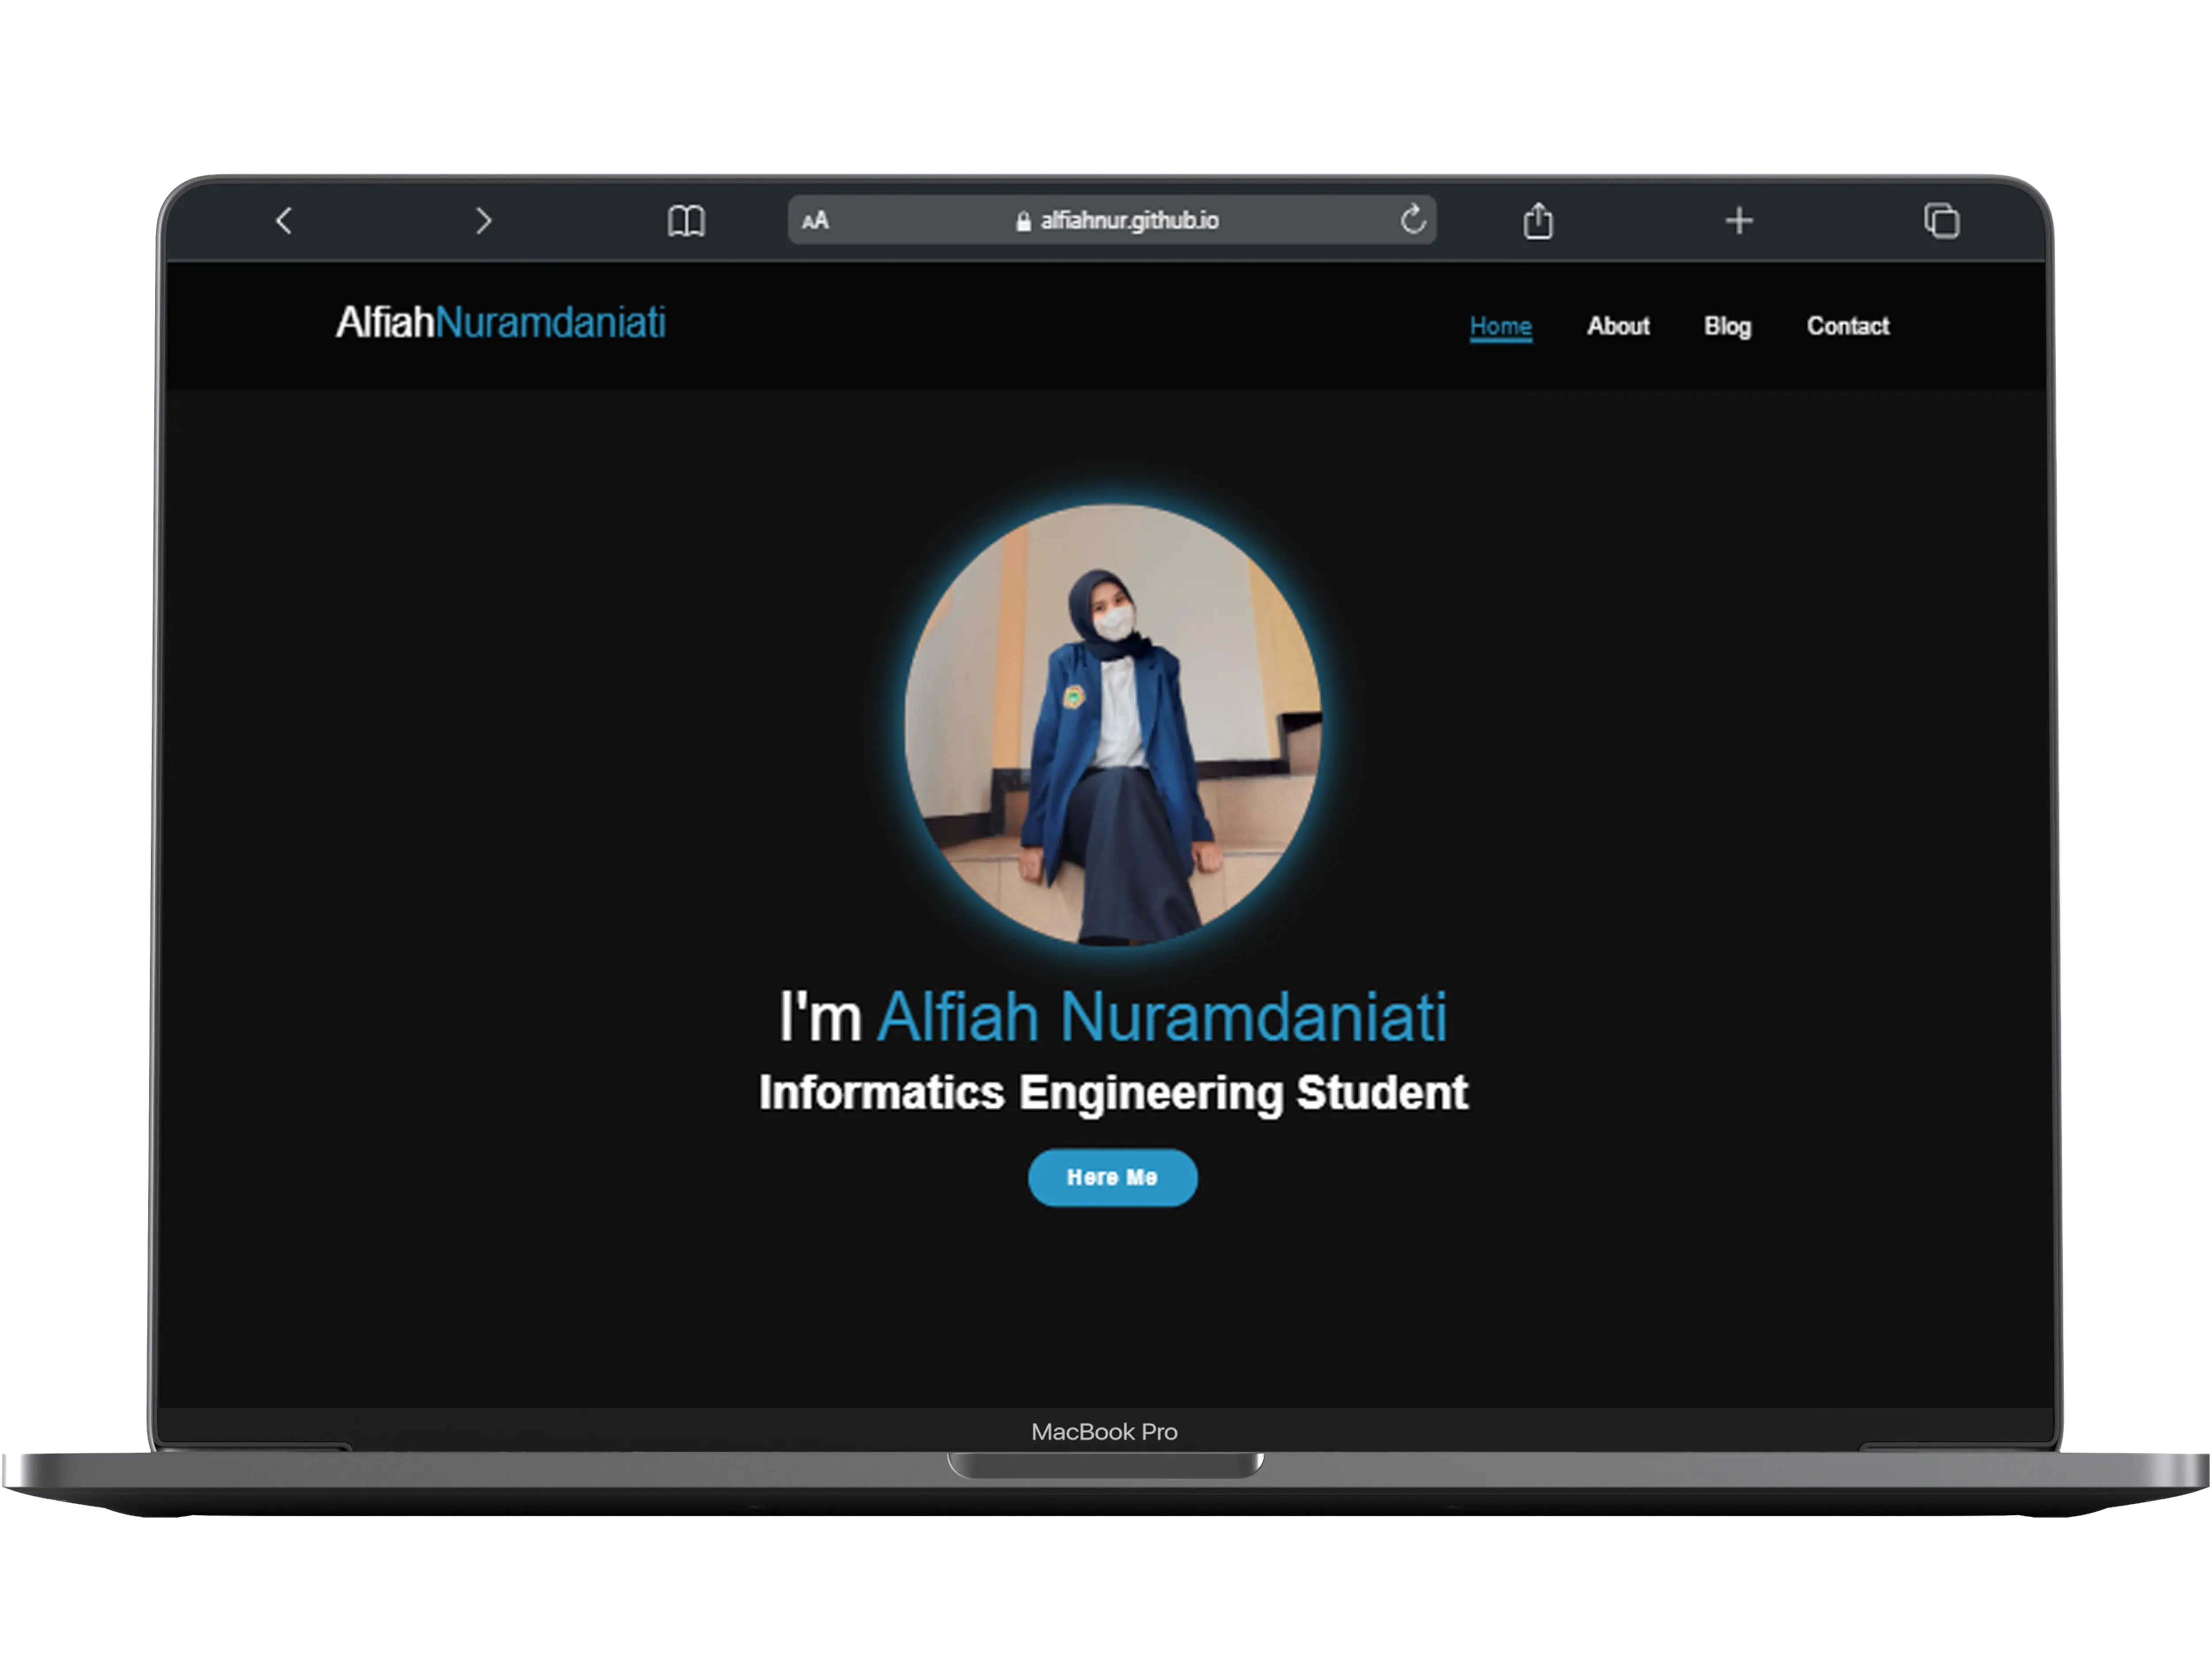The height and width of the screenshot is (1659, 2212).
Task: Click the AlfiahNuramdaniati site logo
Action: pyautogui.click(x=500, y=323)
